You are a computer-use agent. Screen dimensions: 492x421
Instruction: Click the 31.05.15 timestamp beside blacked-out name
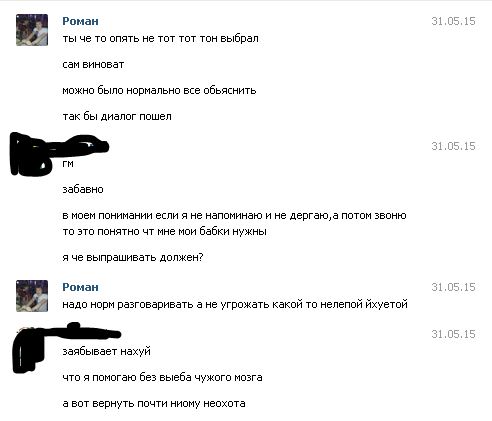pyautogui.click(x=453, y=146)
